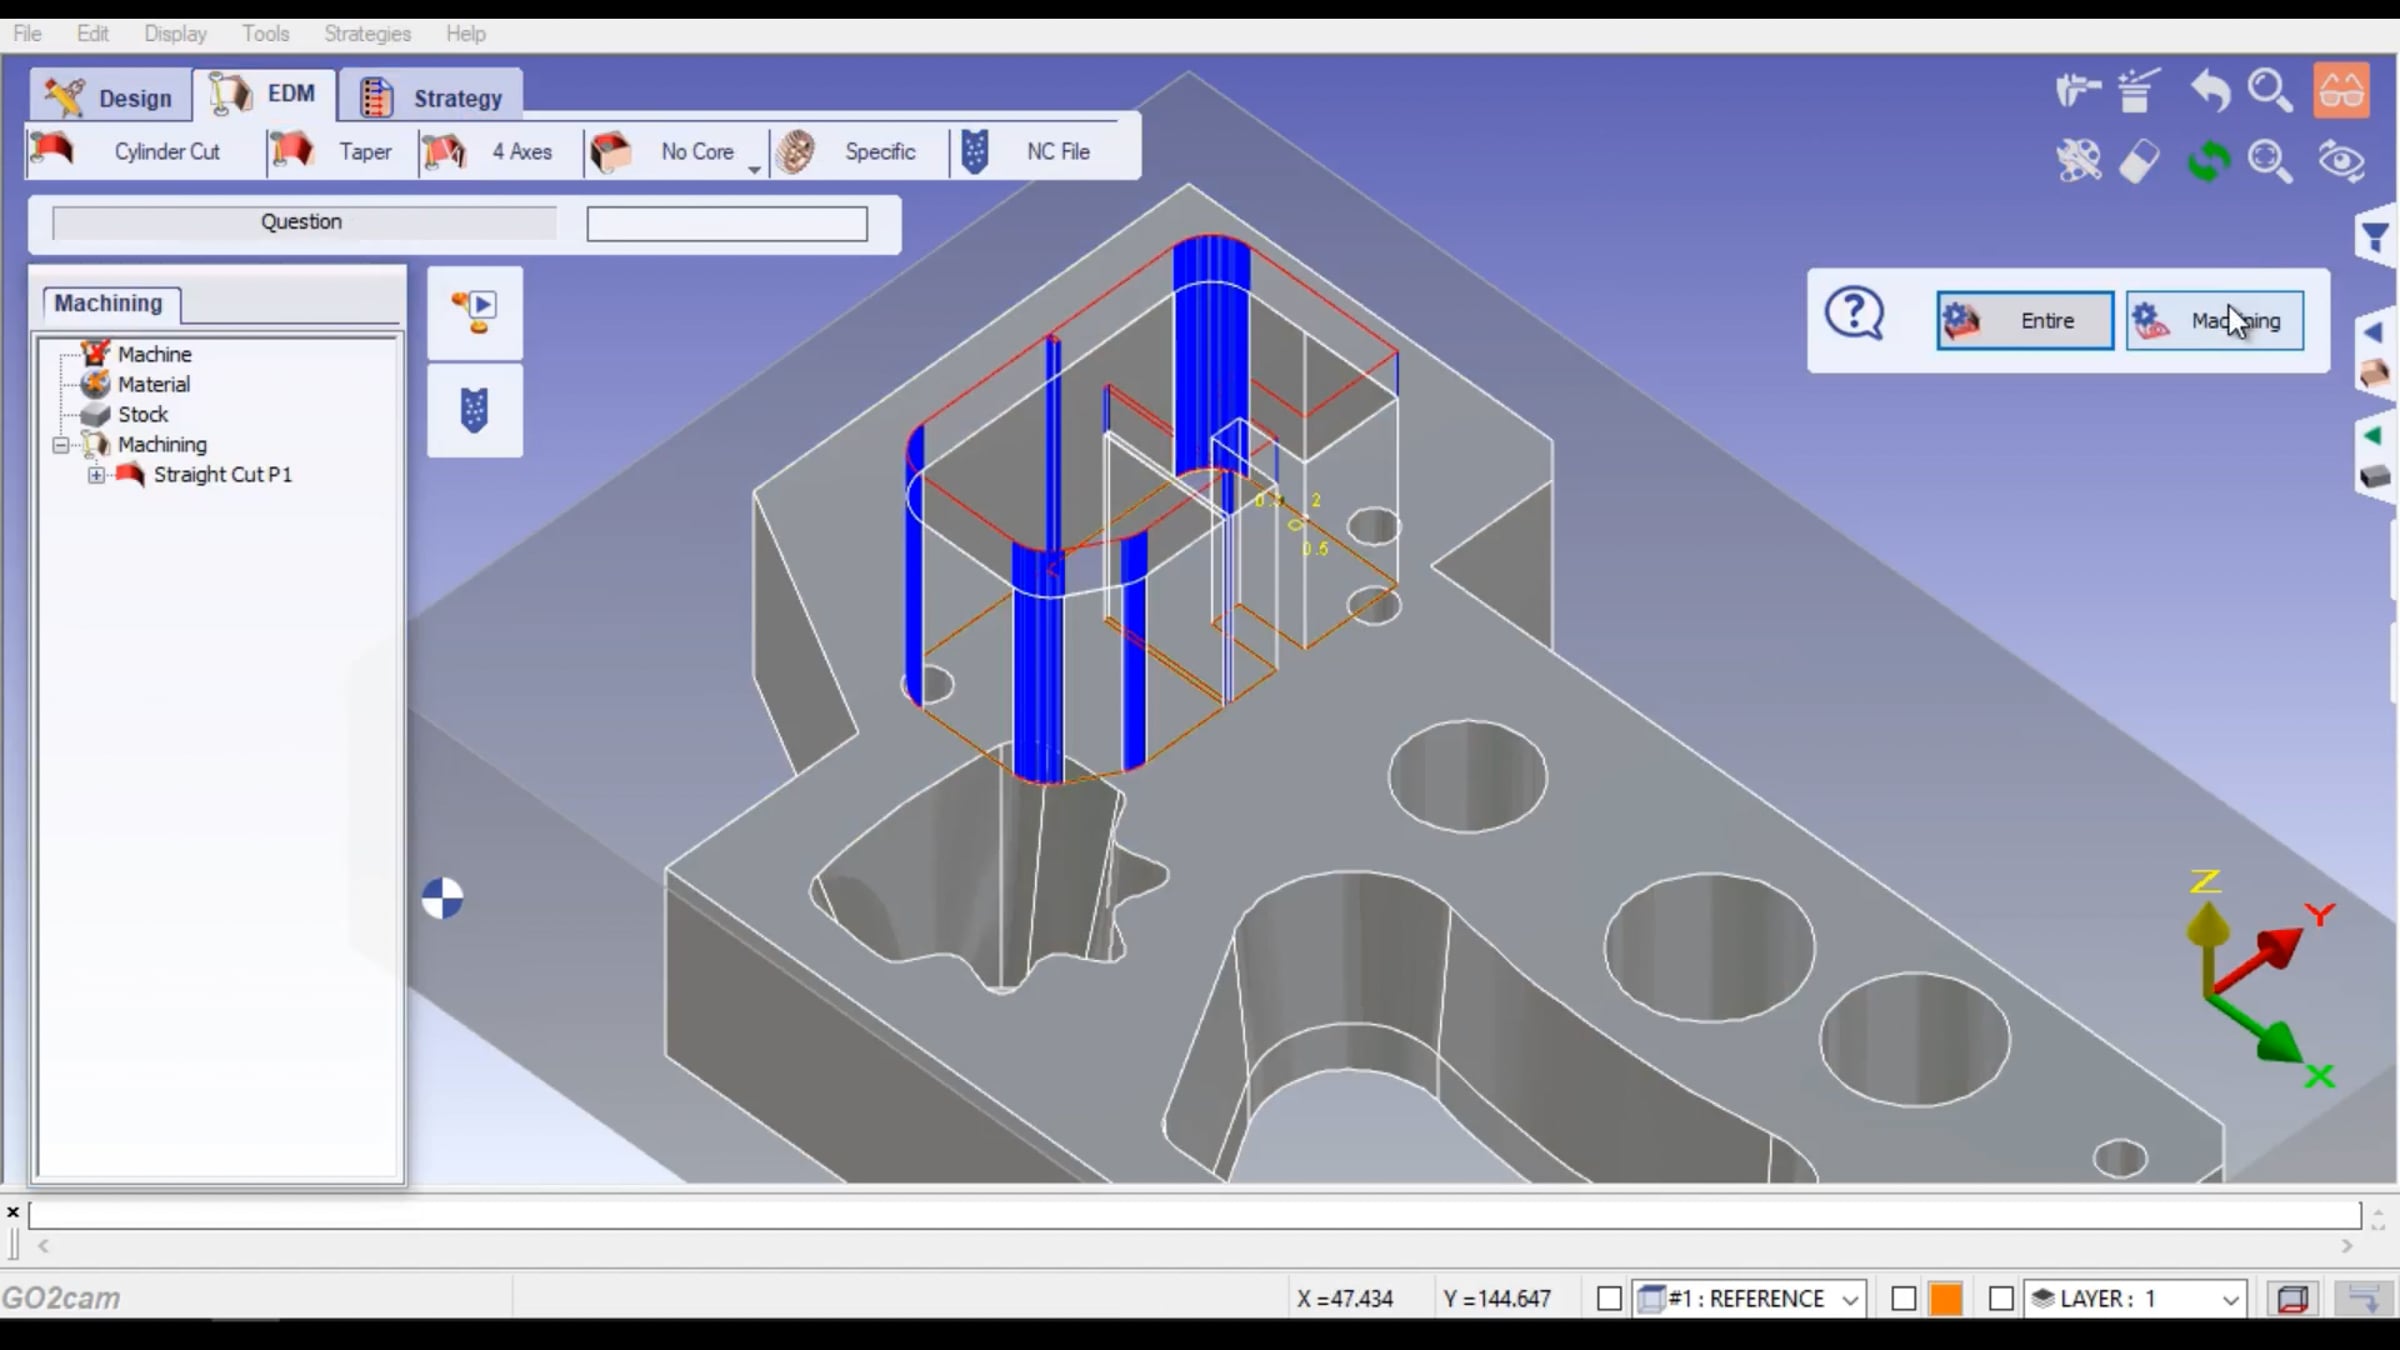Click the question mark help icon
The width and height of the screenshot is (2400, 1350).
click(x=1854, y=316)
